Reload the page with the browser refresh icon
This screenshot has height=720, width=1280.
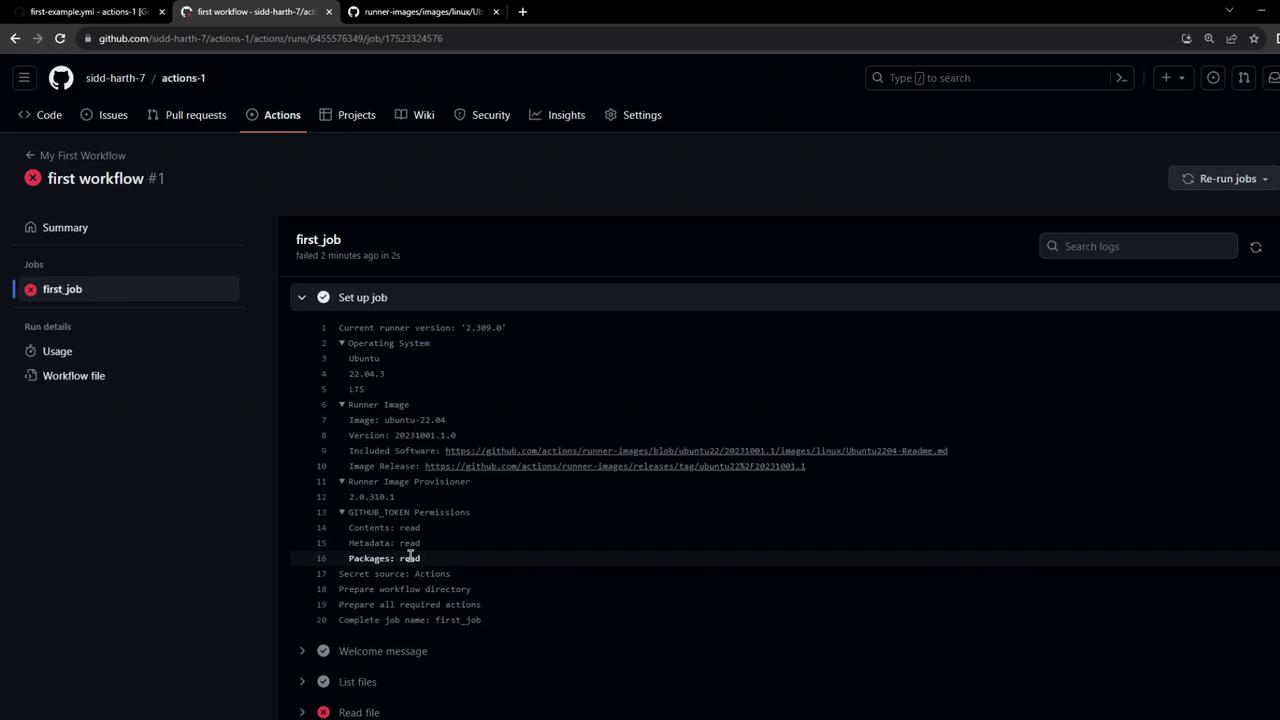(x=60, y=38)
